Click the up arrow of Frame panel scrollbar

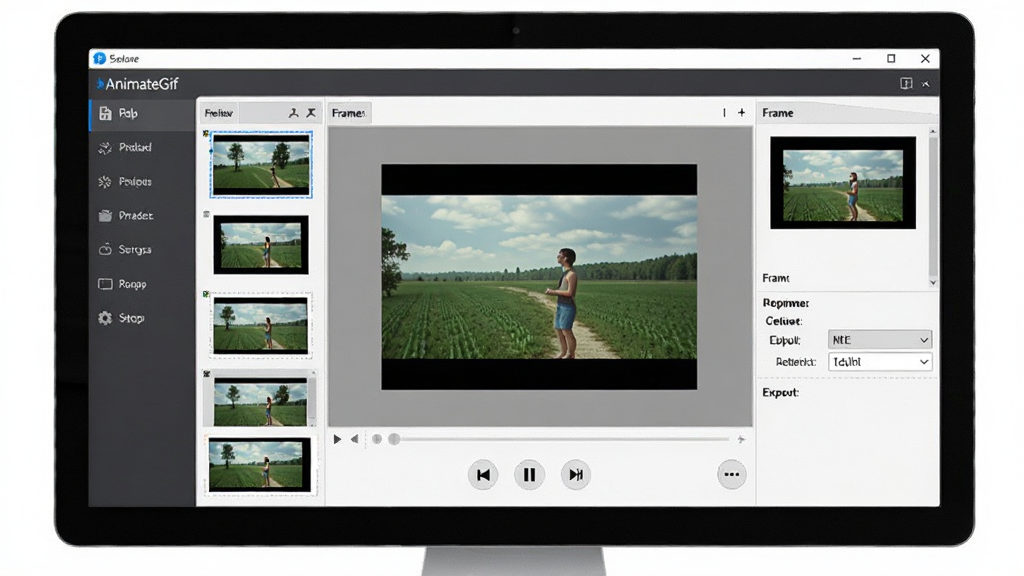point(933,132)
